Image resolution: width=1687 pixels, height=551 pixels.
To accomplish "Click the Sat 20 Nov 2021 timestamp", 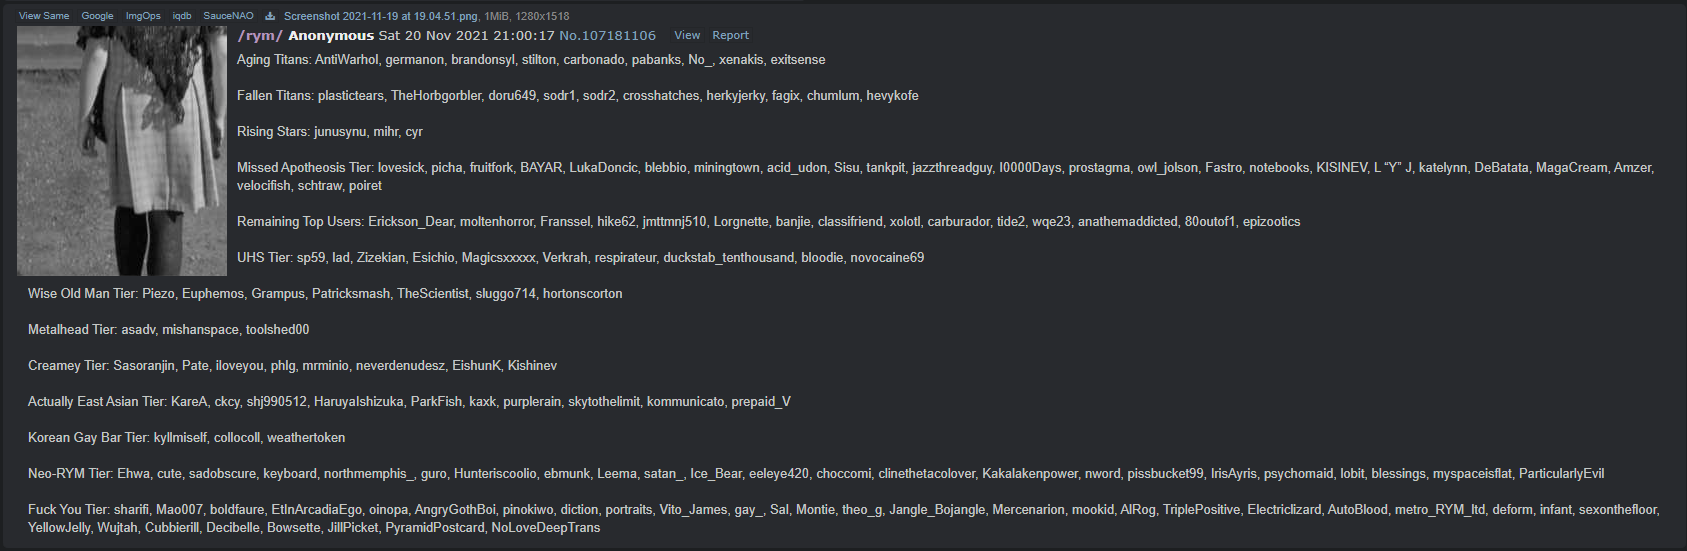I will point(466,35).
